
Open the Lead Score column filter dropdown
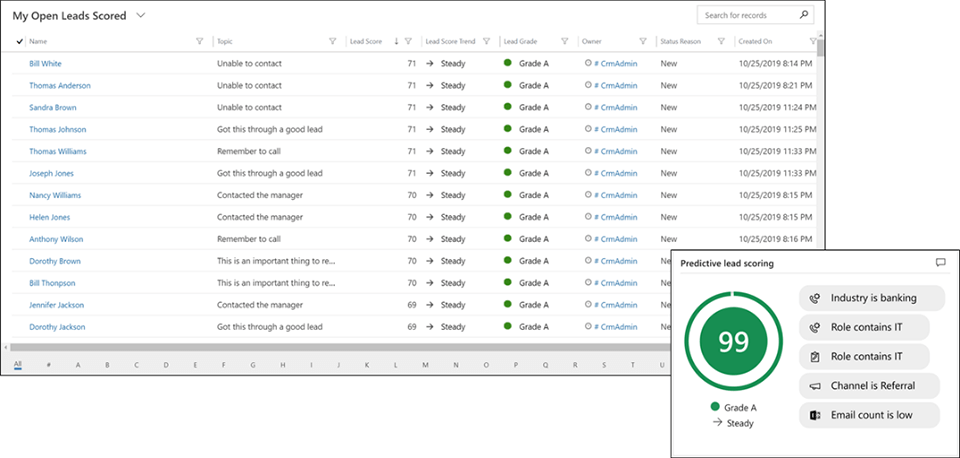pos(408,42)
